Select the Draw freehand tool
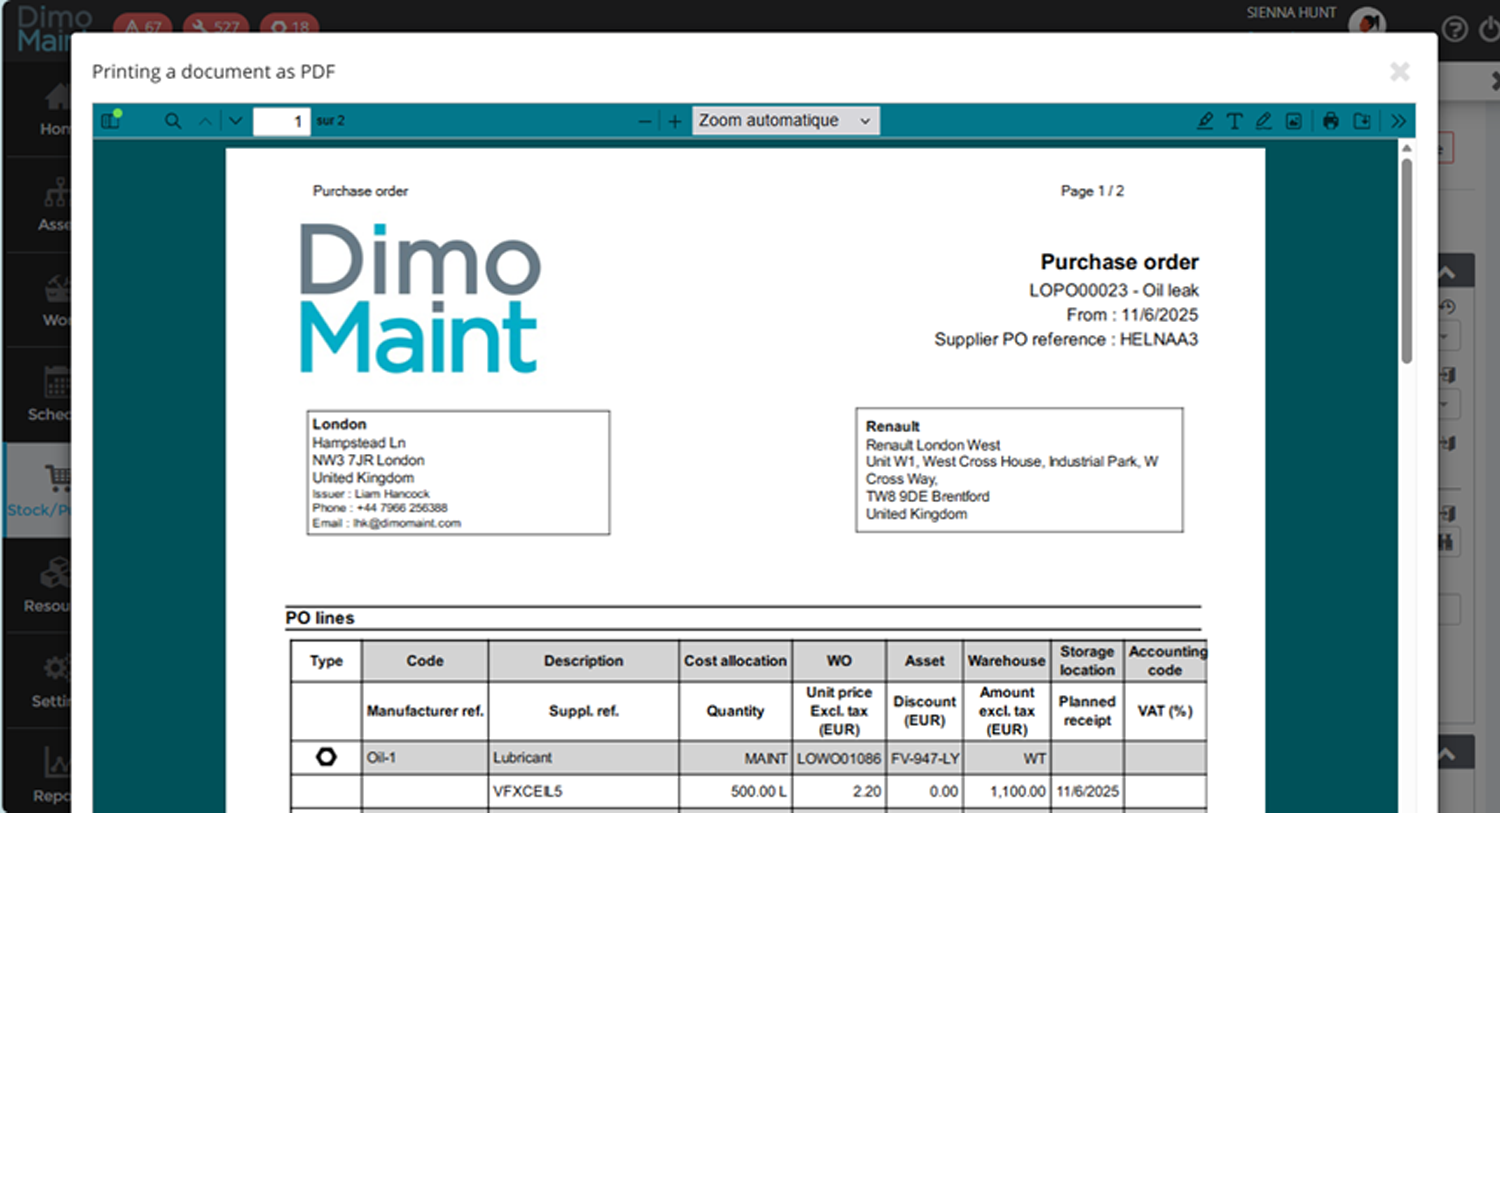The image size is (1500, 1200). tap(1264, 120)
